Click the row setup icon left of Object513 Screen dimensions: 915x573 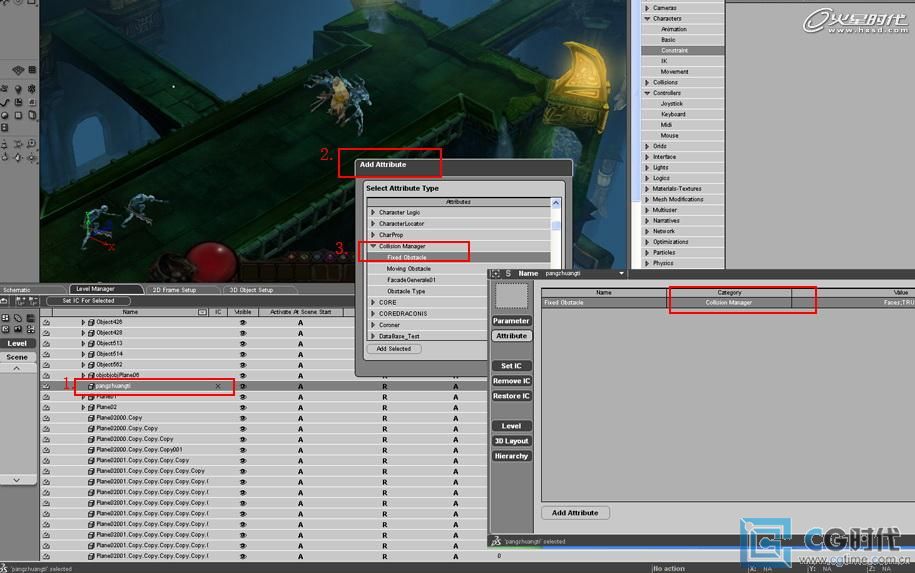[x=46, y=344]
